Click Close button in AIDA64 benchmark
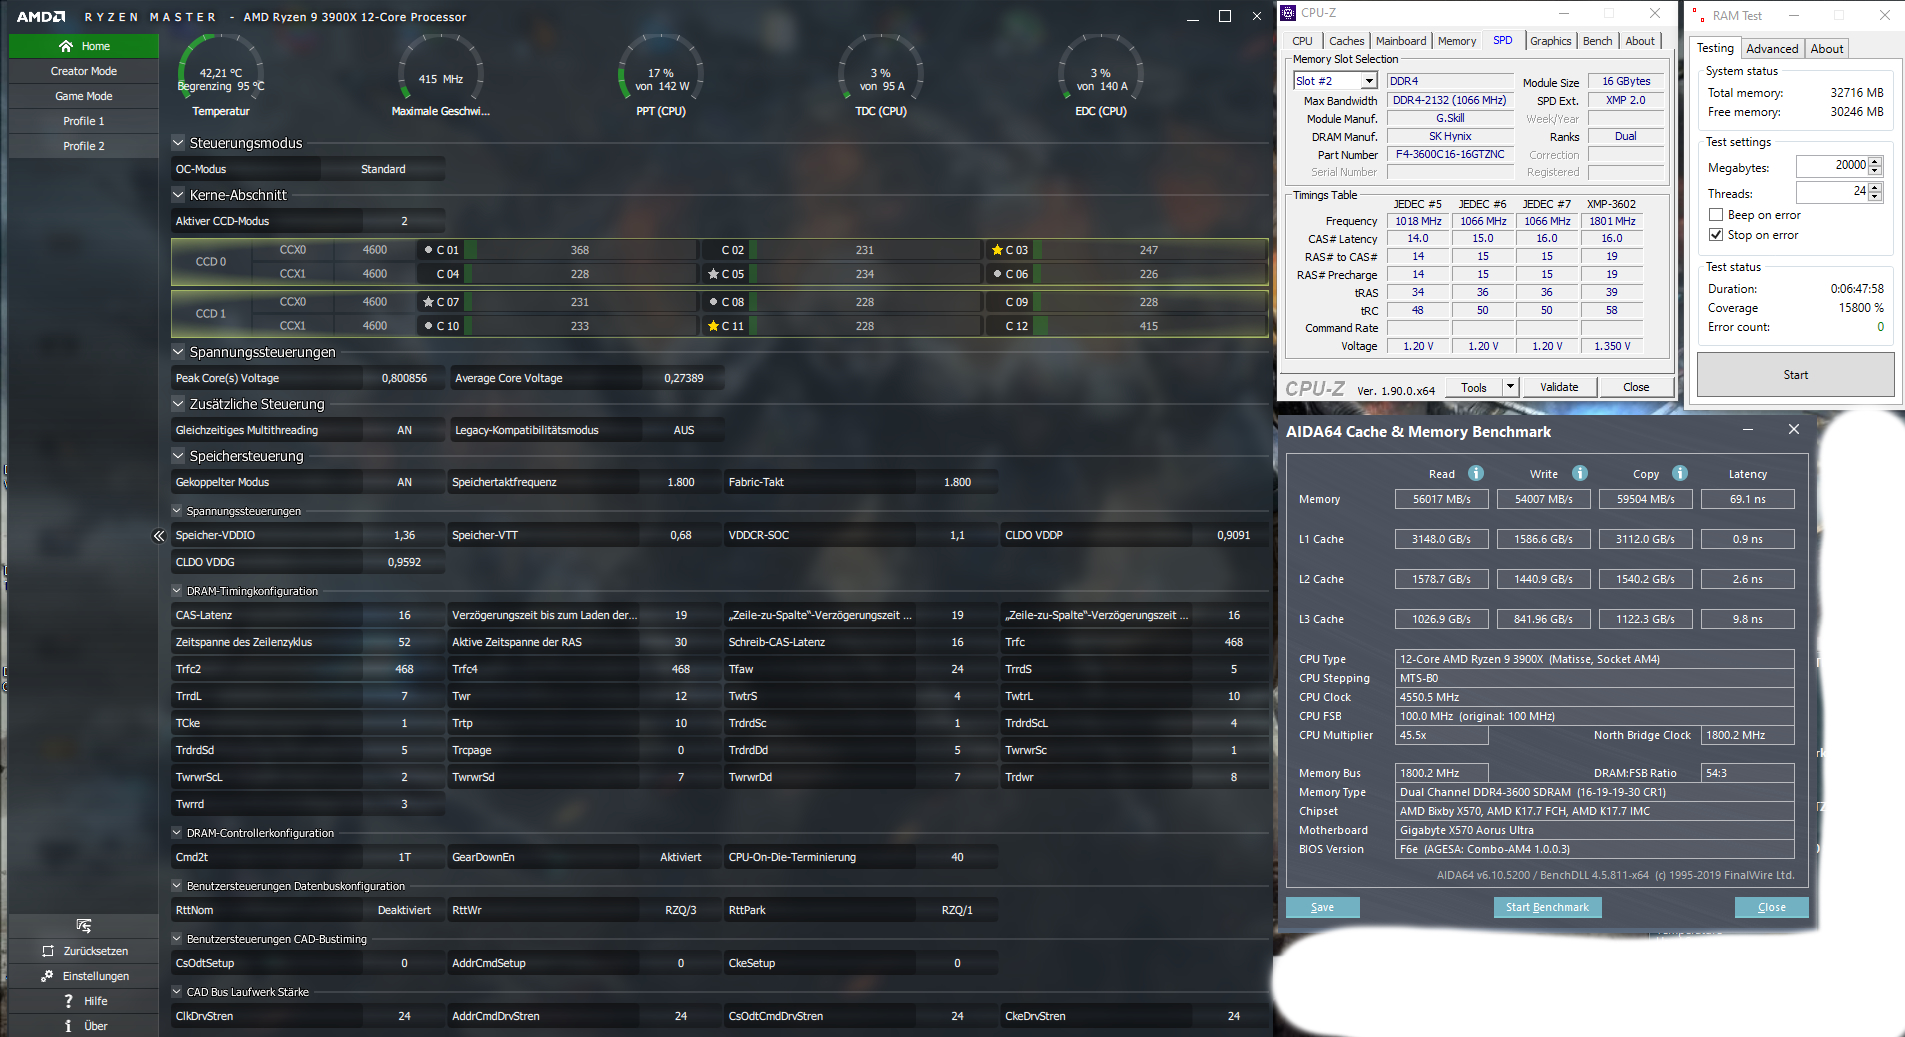 point(1771,907)
